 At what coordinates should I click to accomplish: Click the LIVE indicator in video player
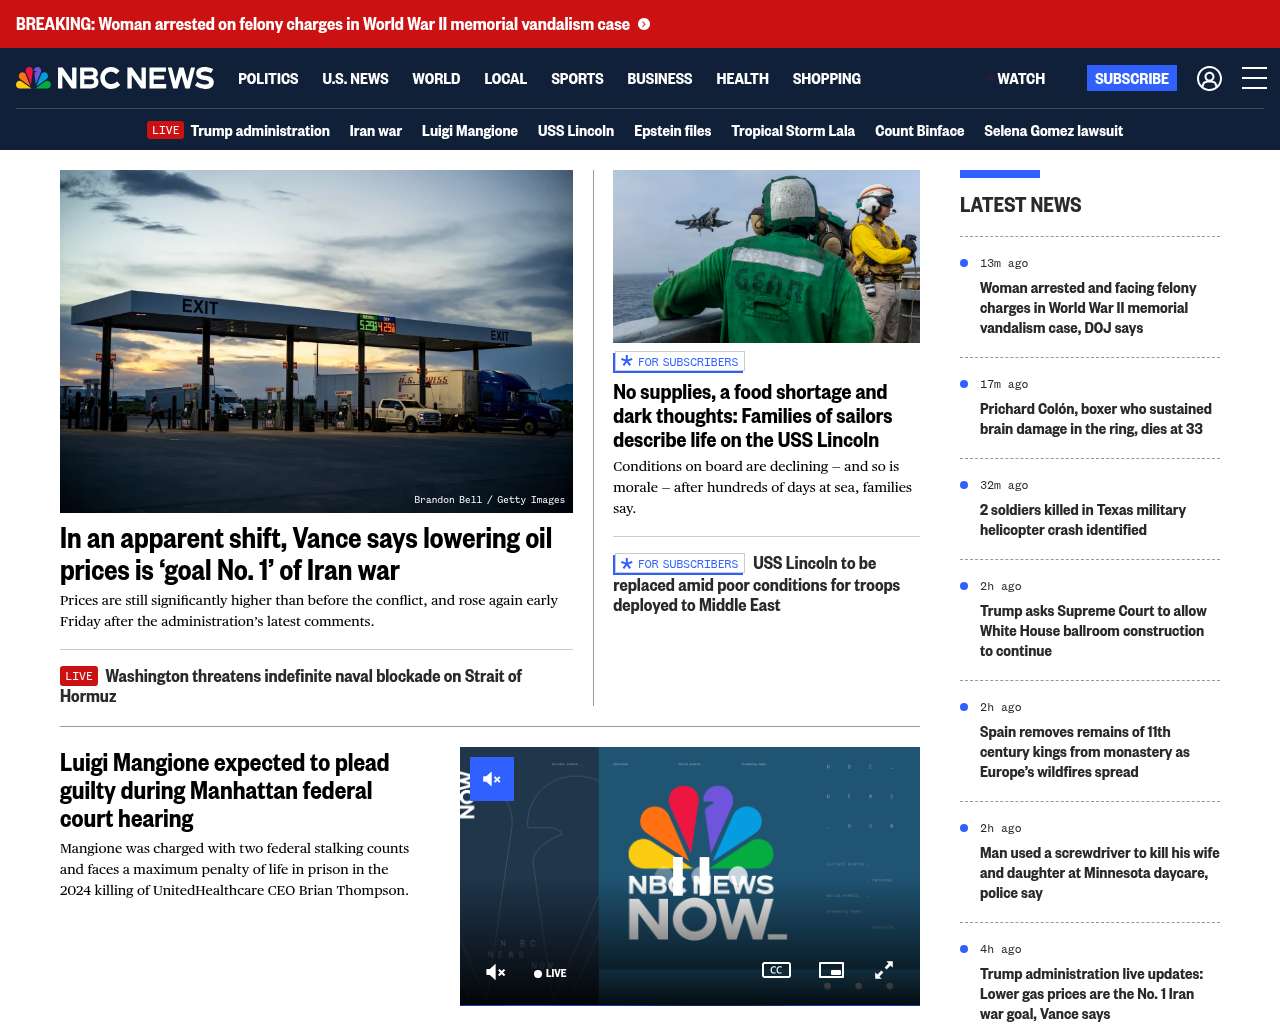coord(550,973)
